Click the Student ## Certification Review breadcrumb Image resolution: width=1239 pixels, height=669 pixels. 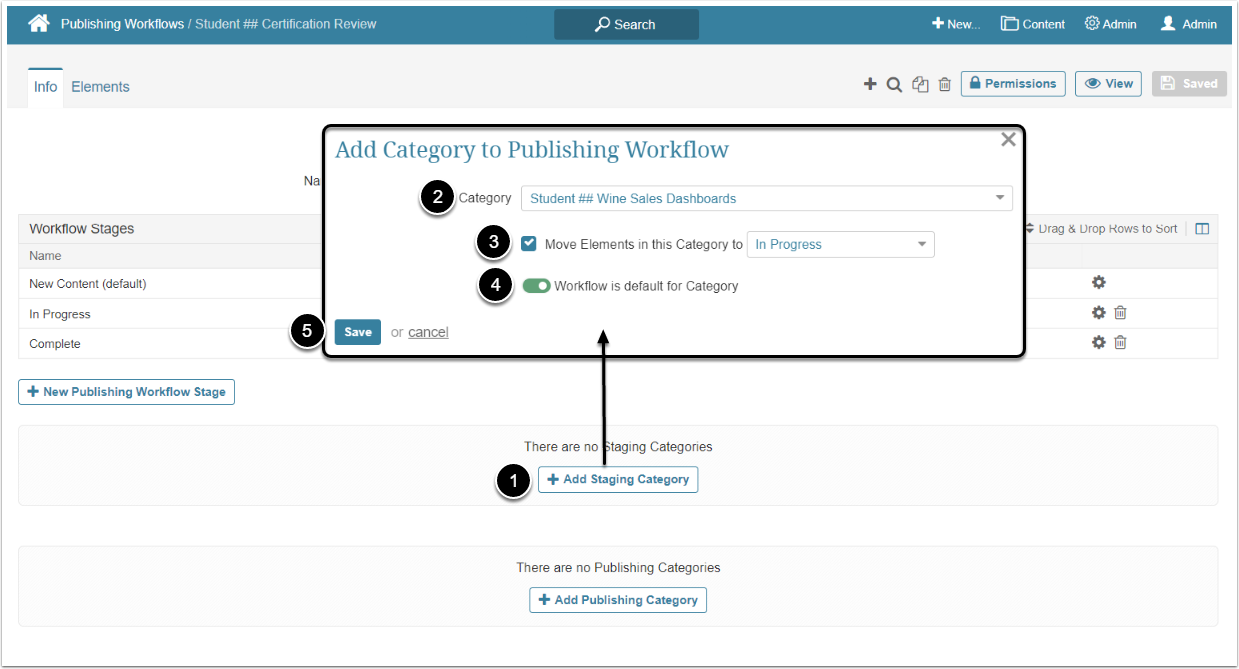(285, 24)
